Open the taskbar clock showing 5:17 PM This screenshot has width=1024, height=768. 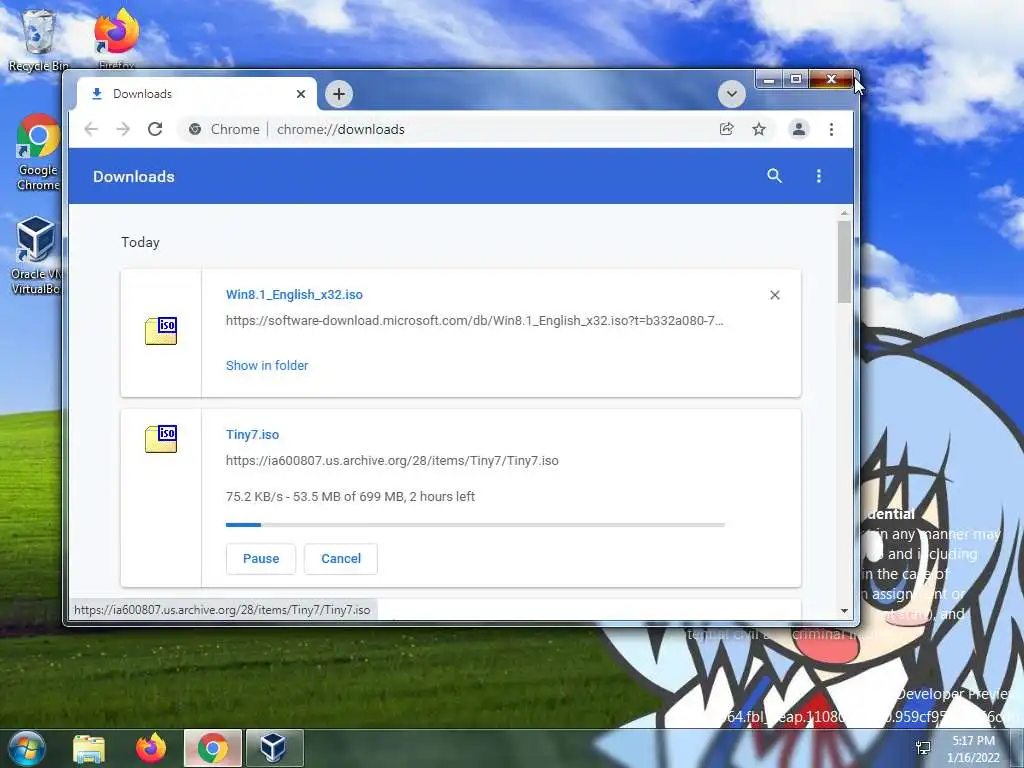(973, 749)
